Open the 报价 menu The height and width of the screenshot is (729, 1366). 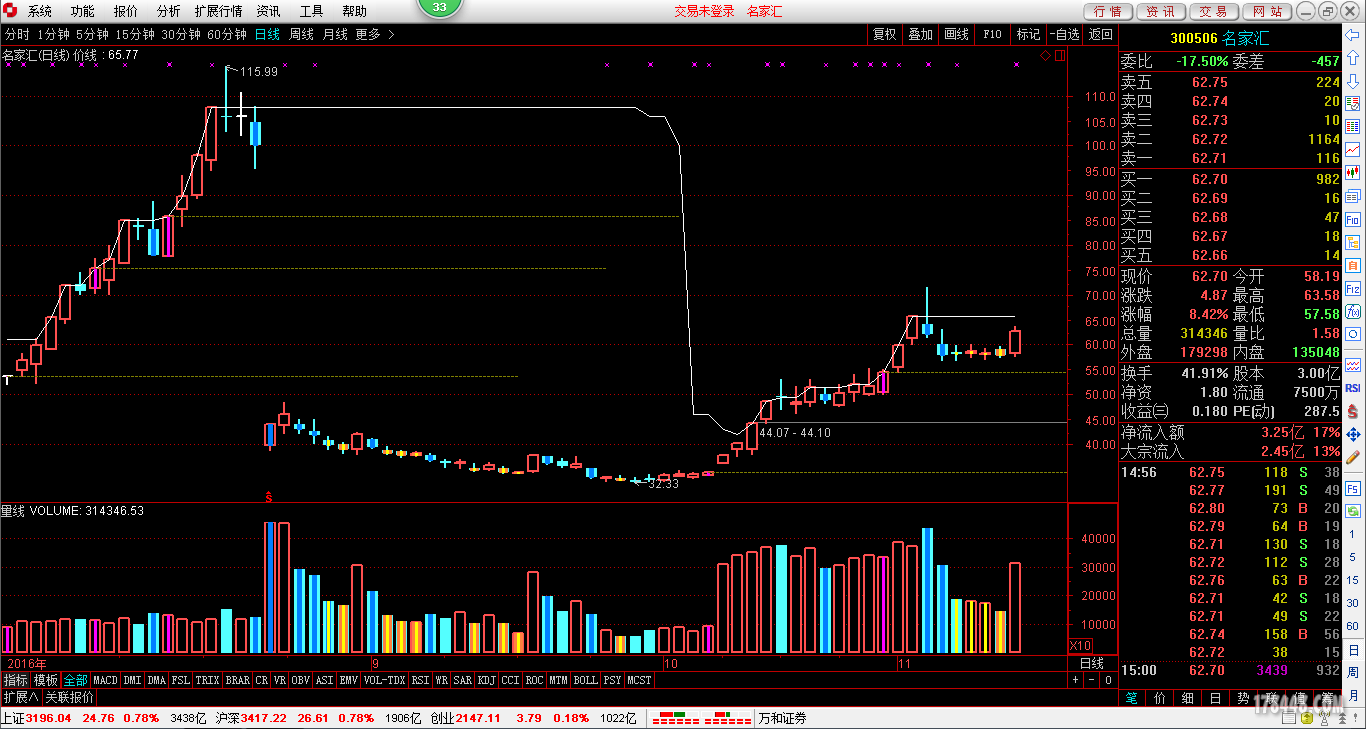click(x=126, y=11)
